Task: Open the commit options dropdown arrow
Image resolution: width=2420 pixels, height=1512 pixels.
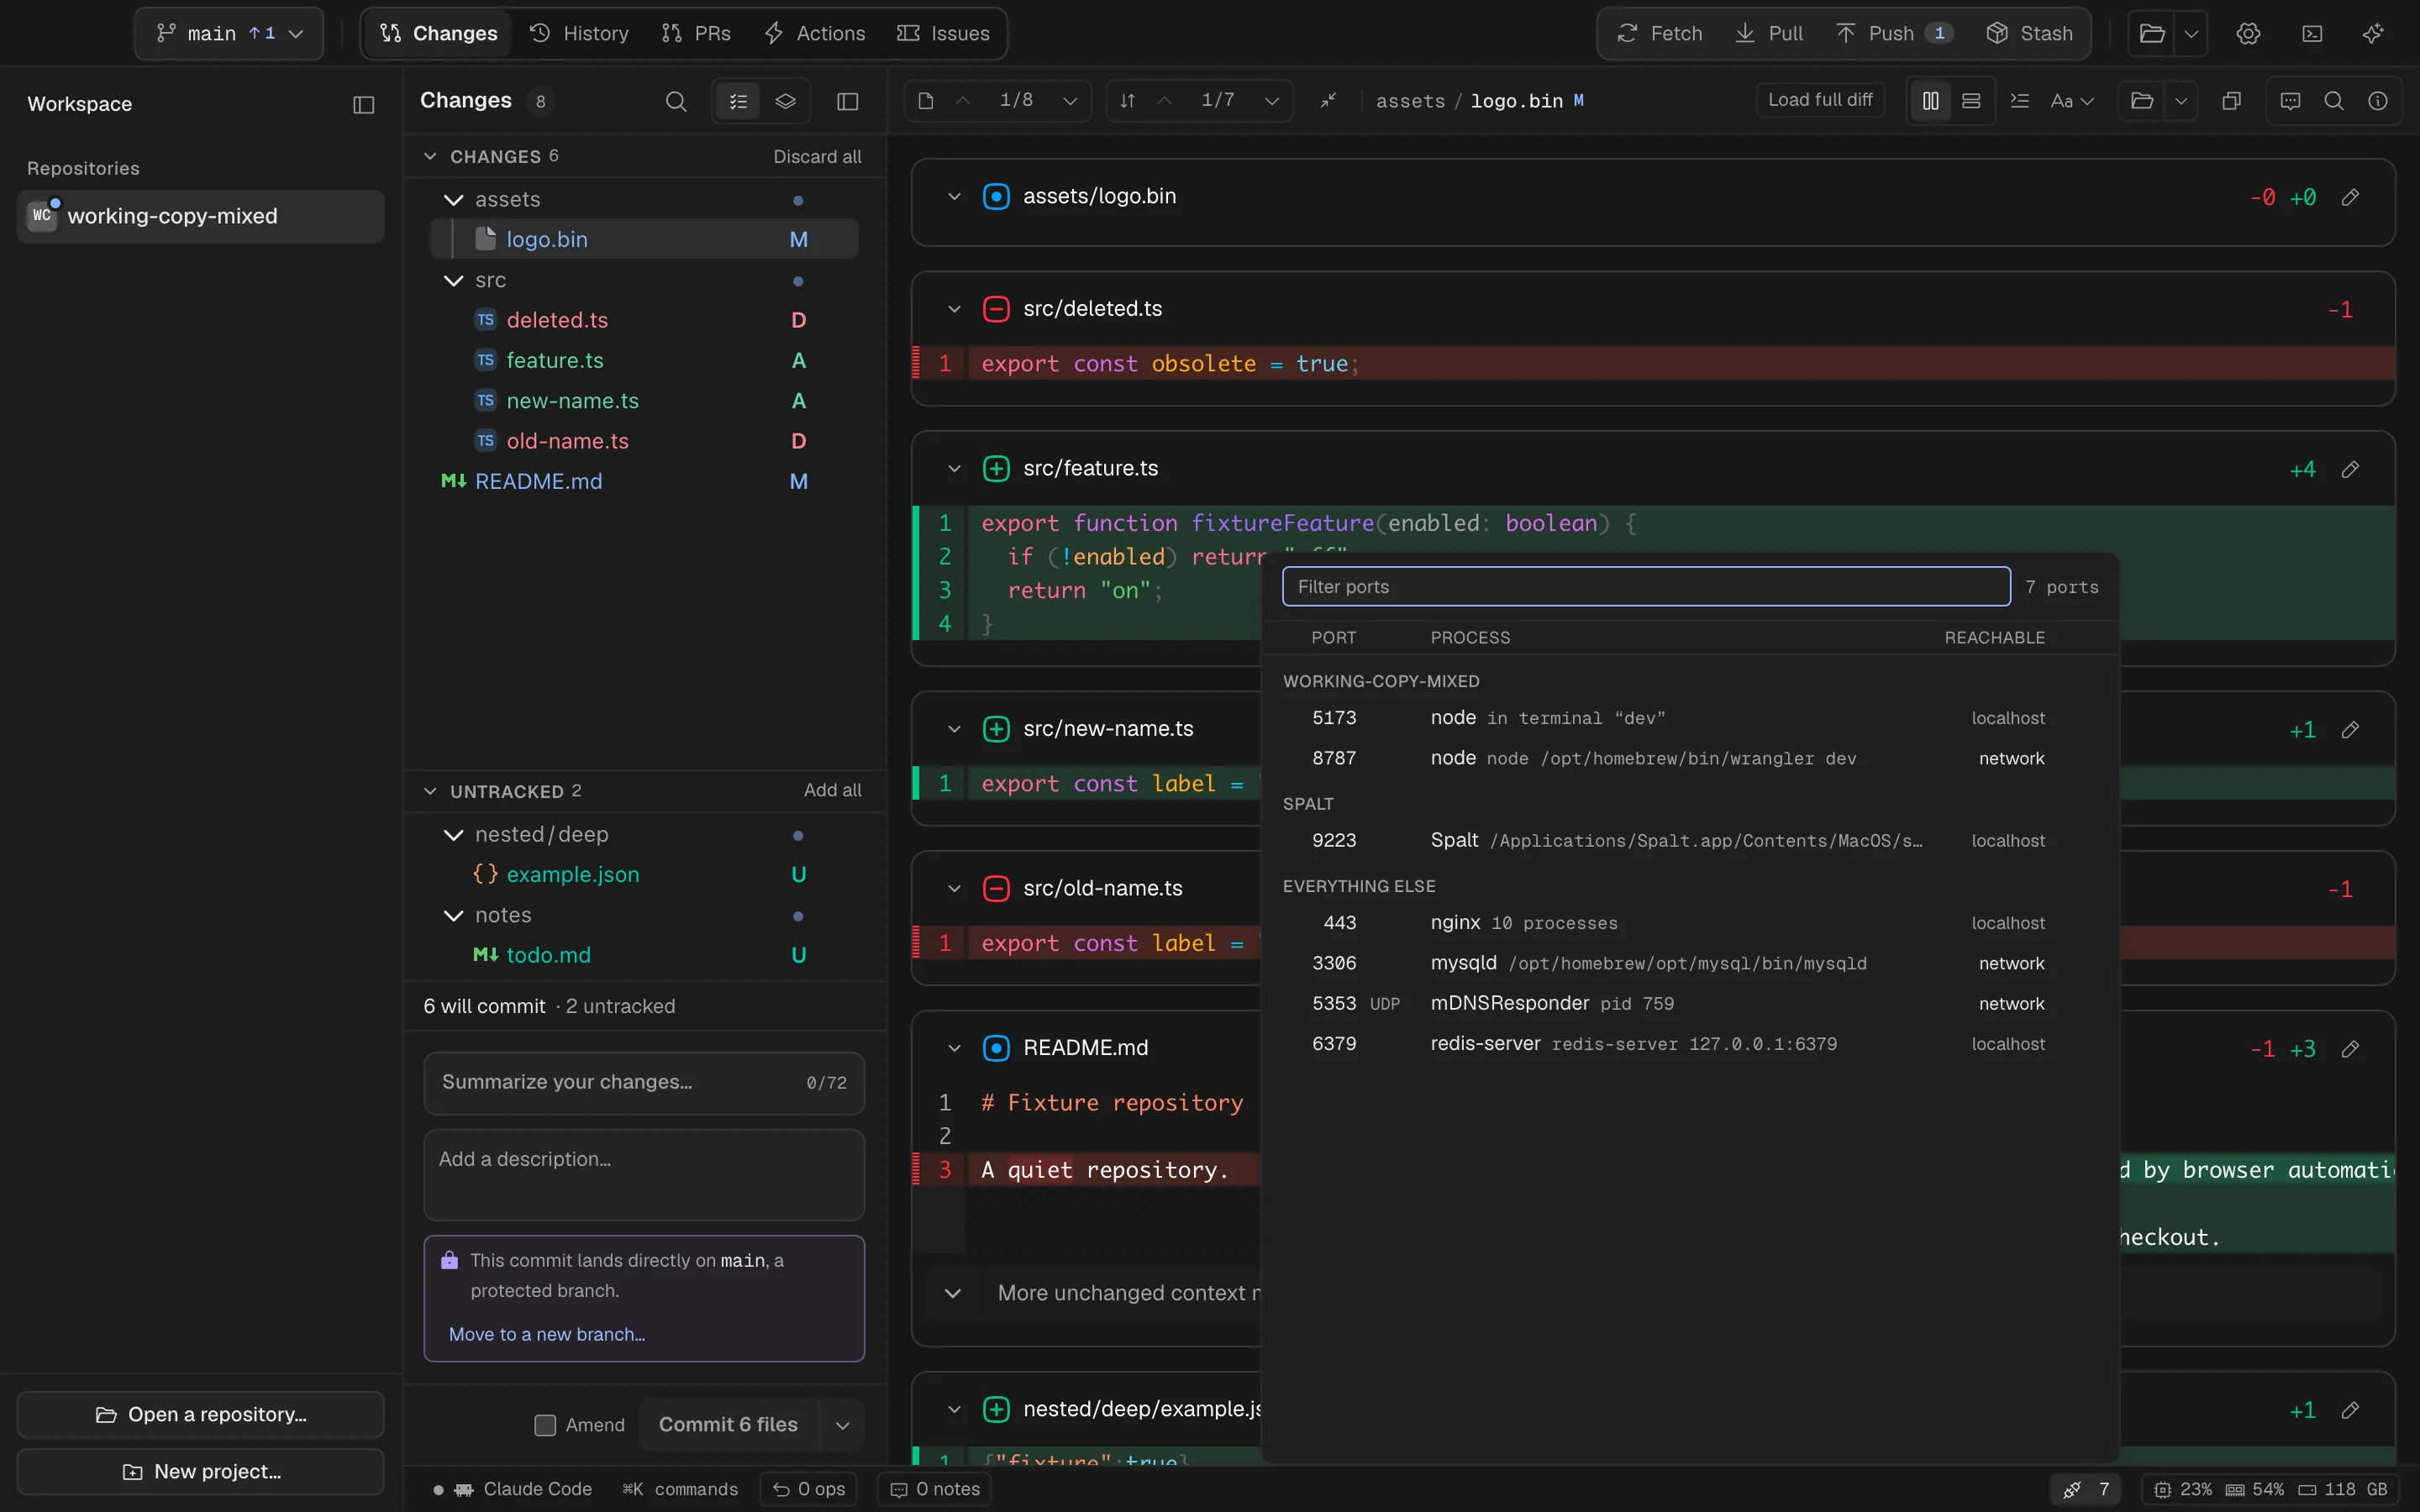Action: pyautogui.click(x=842, y=1425)
